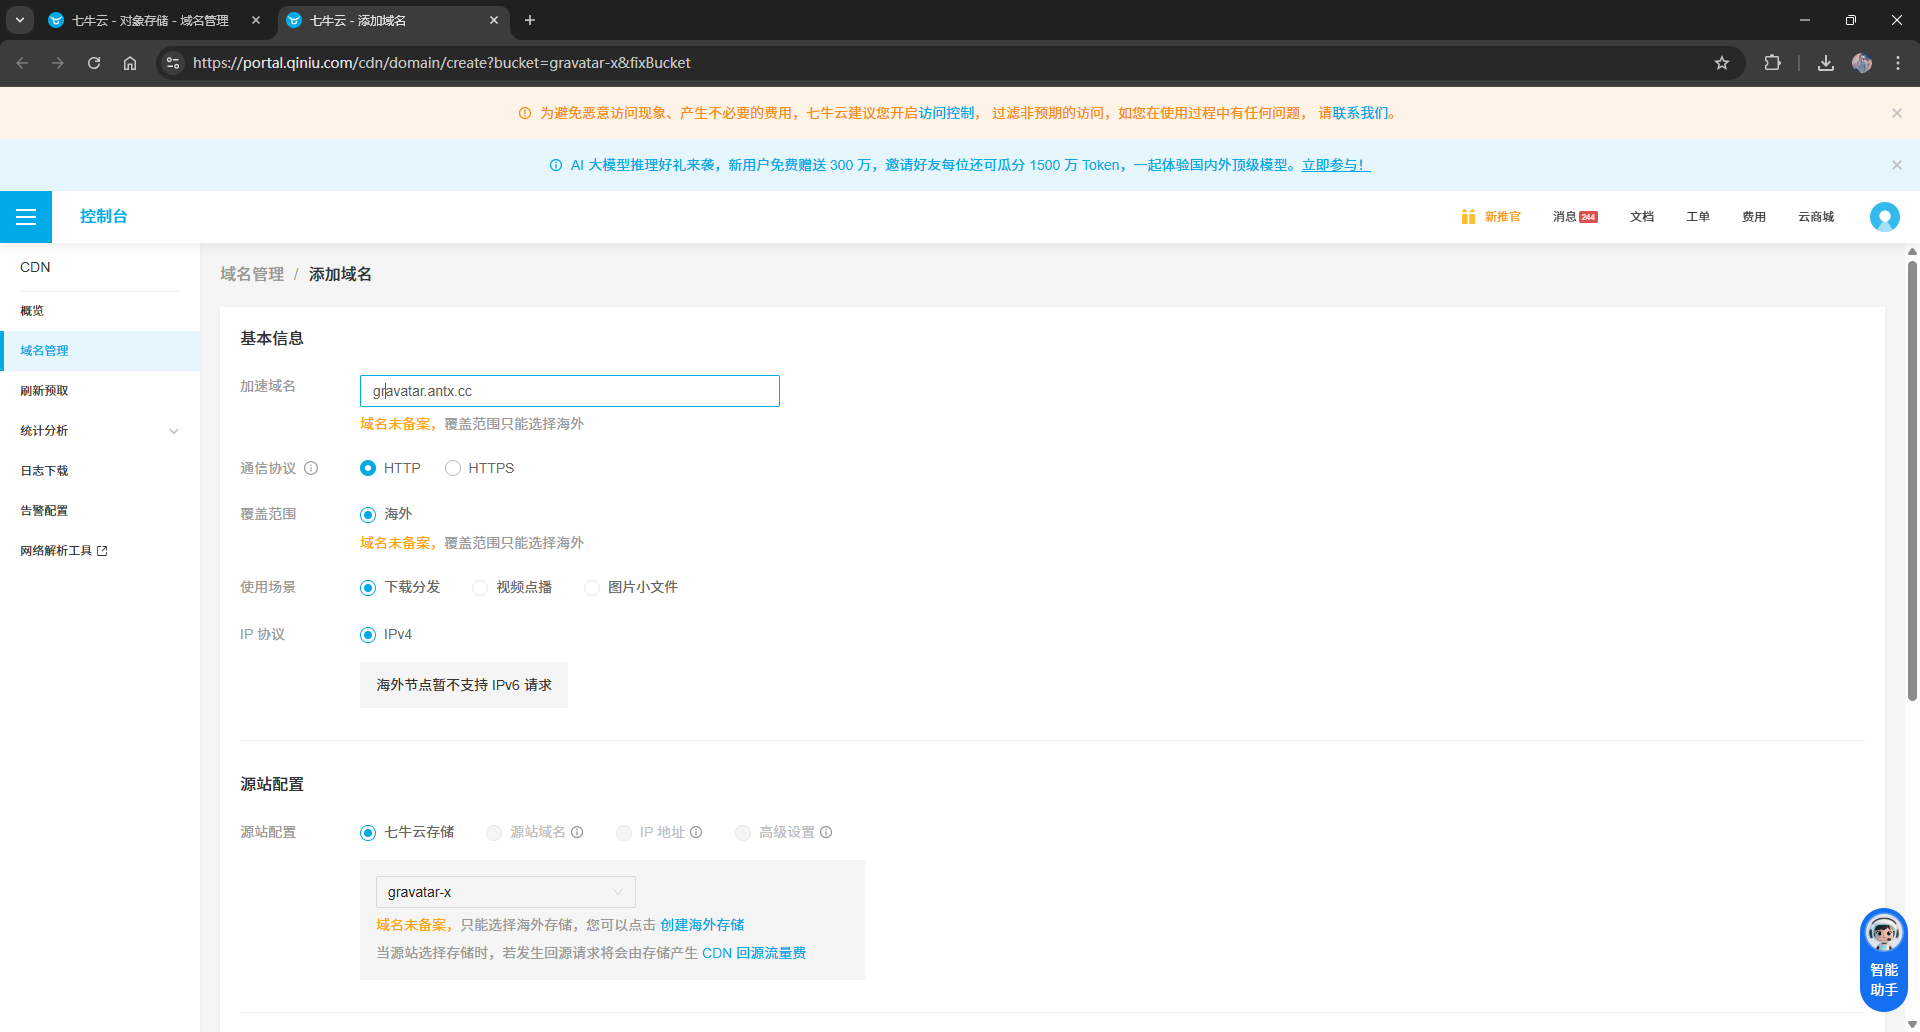Open the gravatar-x bucket dropdown
1920x1032 pixels.
click(x=505, y=892)
